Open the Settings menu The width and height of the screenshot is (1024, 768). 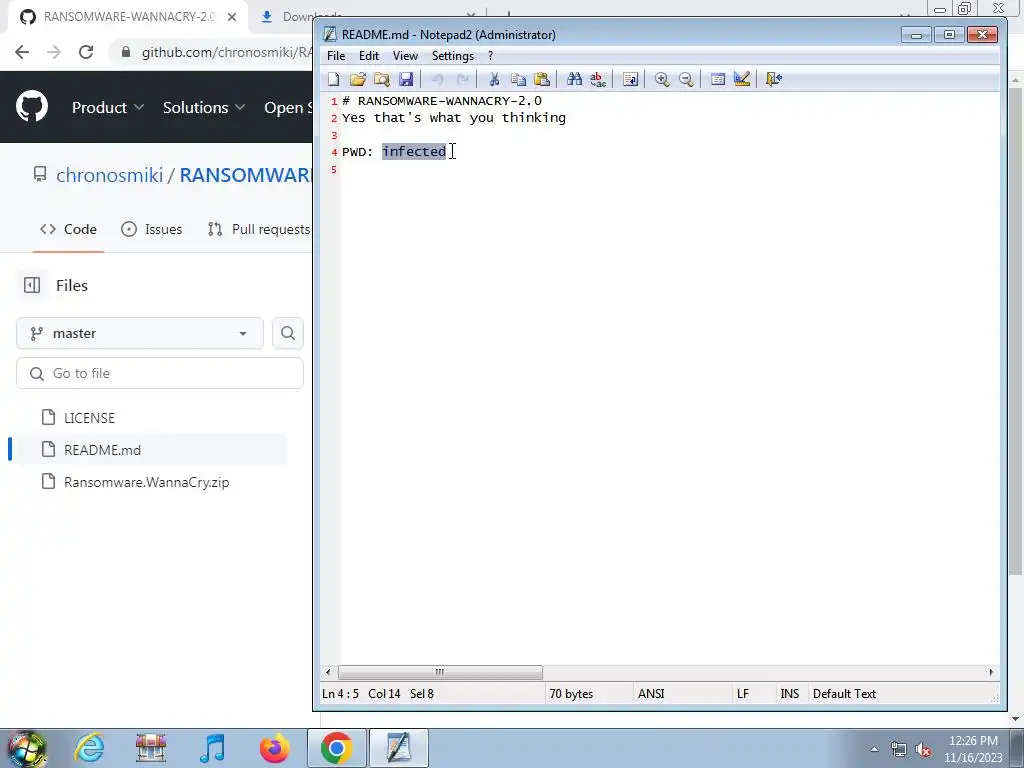[453, 56]
